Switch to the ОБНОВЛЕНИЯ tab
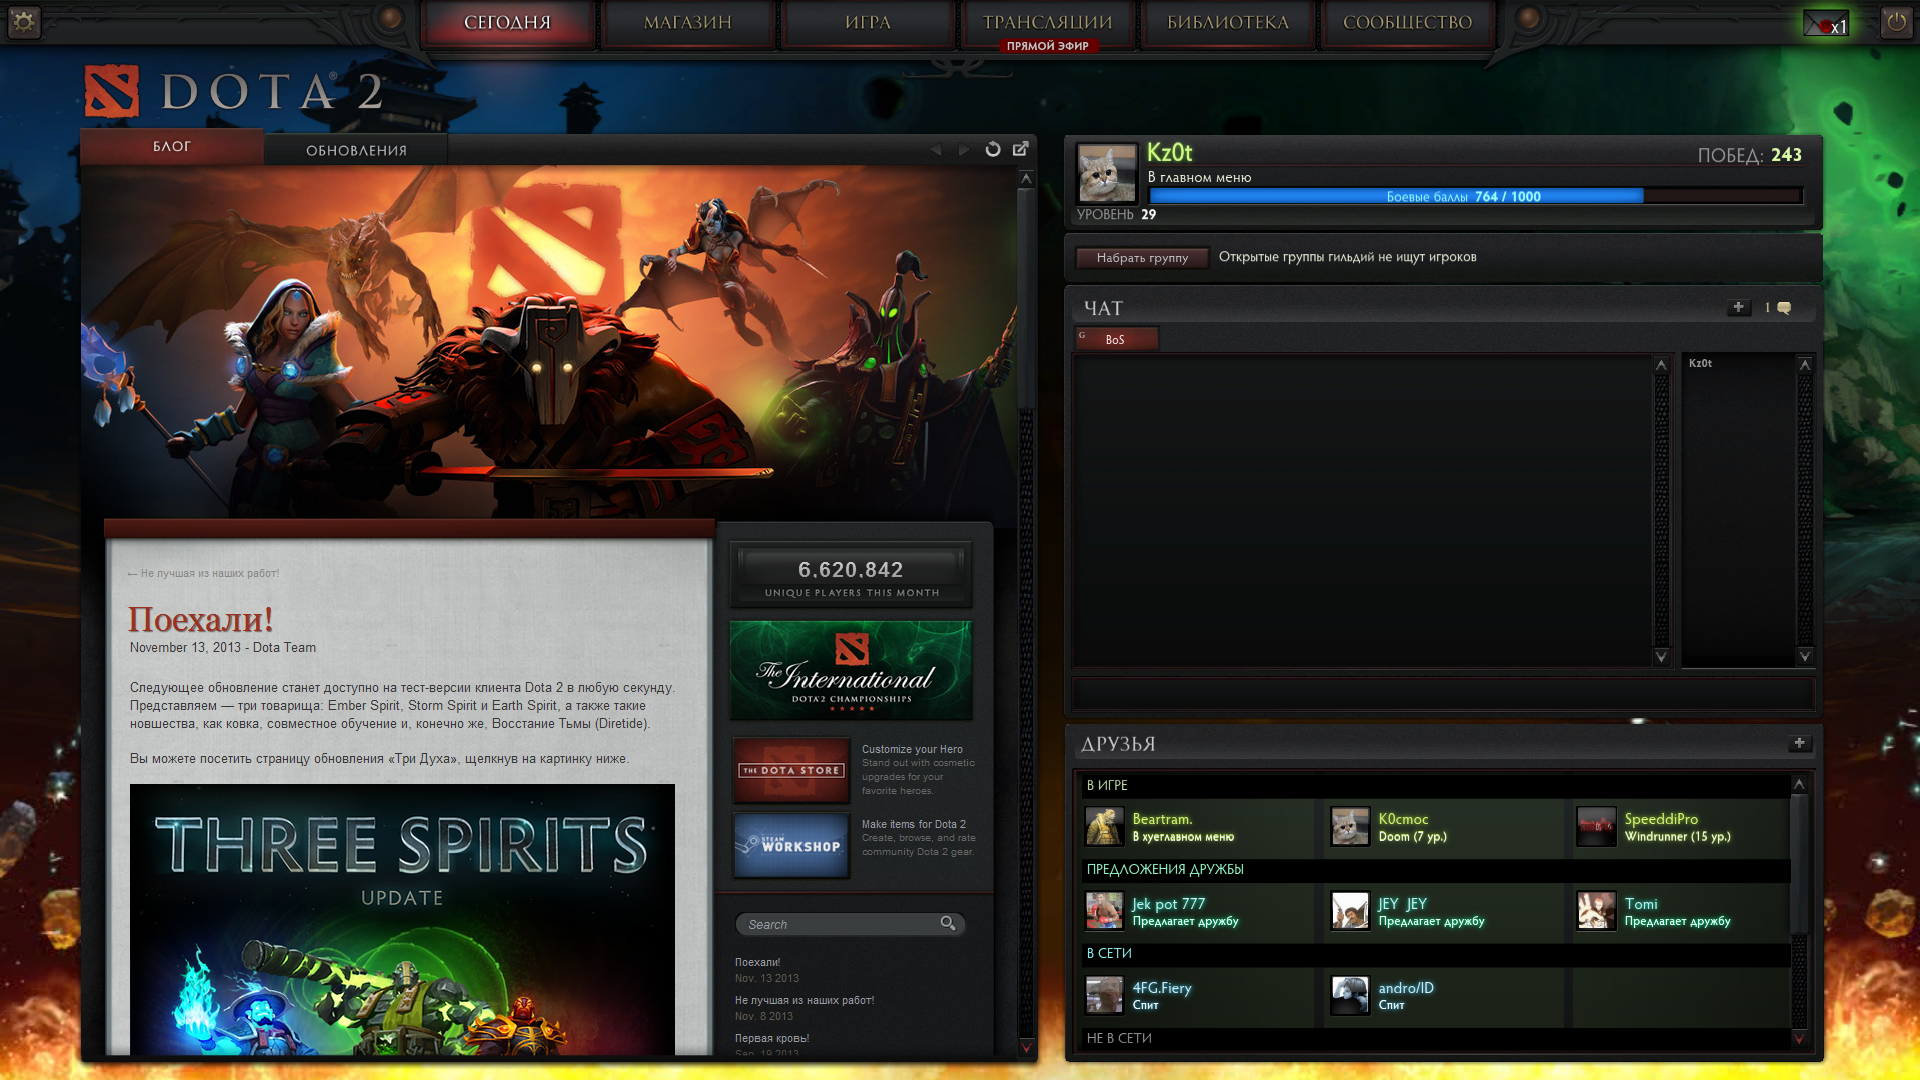The width and height of the screenshot is (1920, 1080). pyautogui.click(x=356, y=150)
